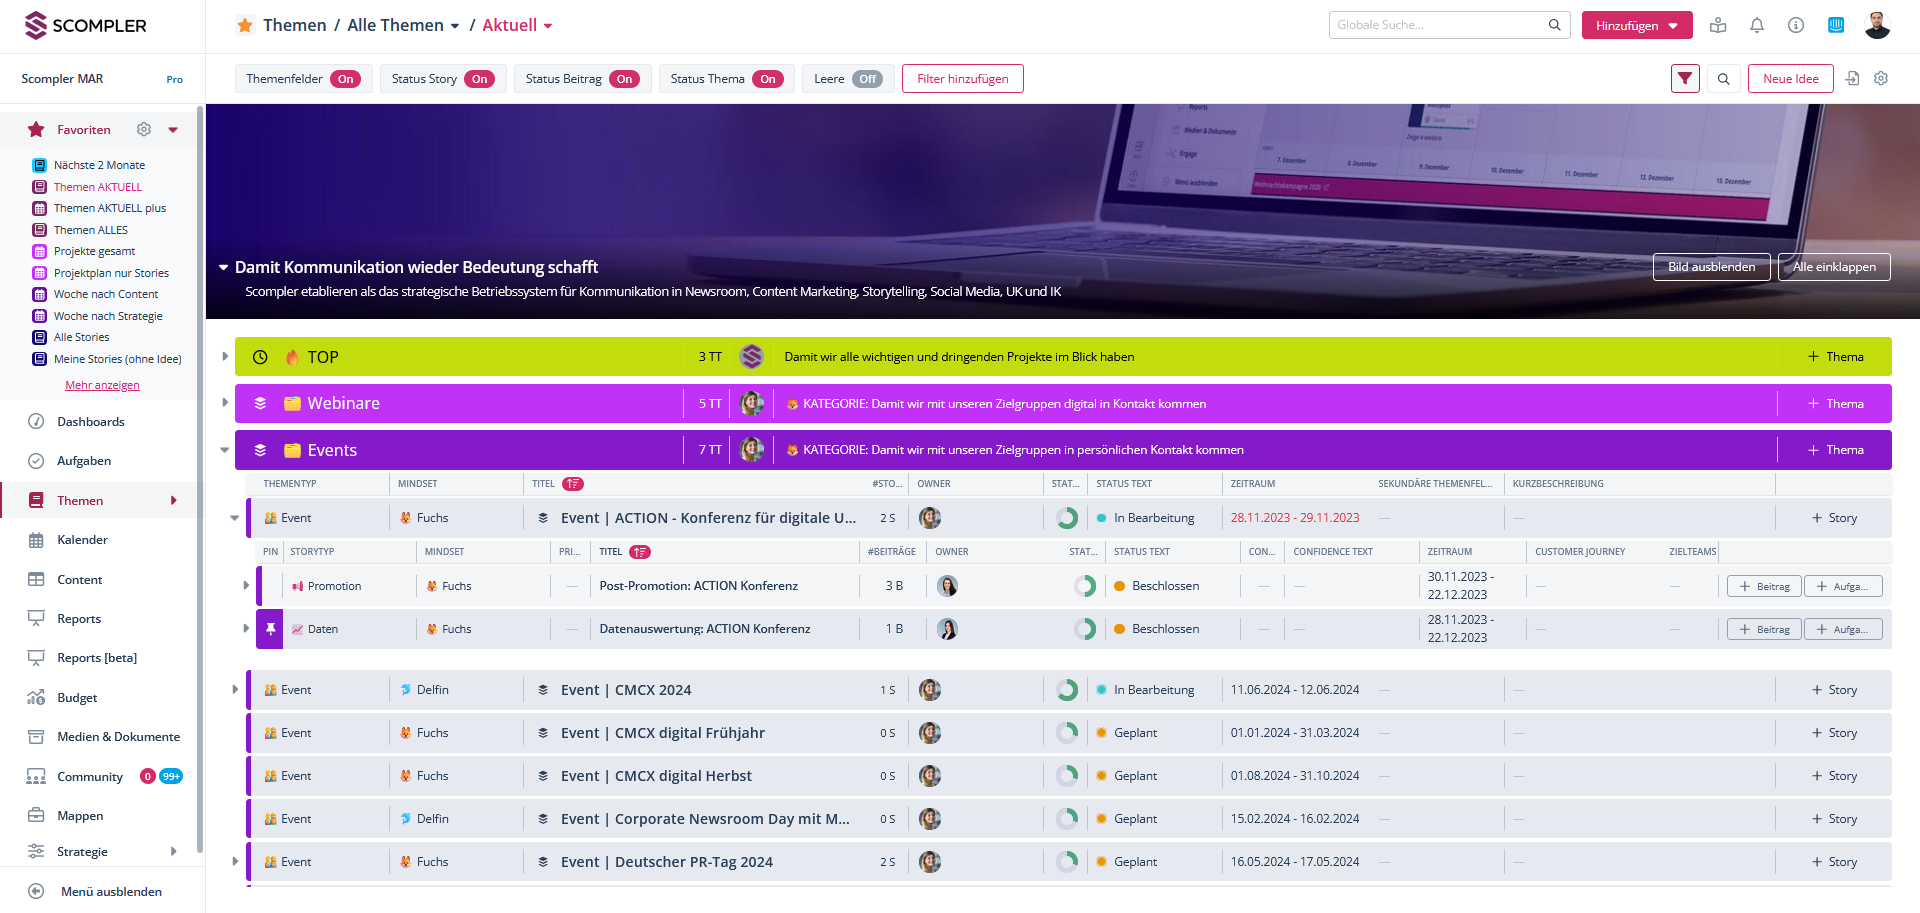Expand the Webinare category row

tap(225, 403)
